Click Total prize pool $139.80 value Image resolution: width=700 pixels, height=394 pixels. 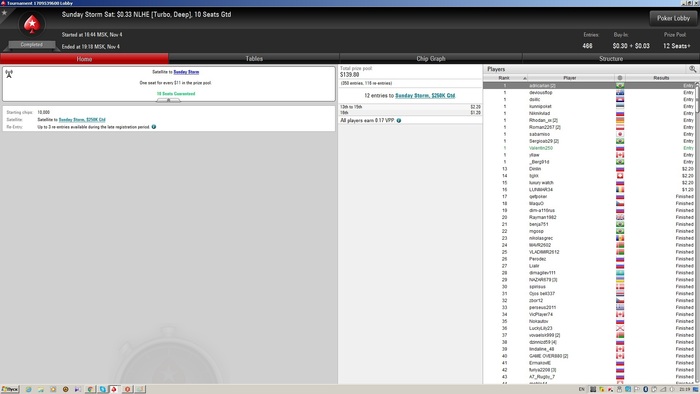pos(350,75)
